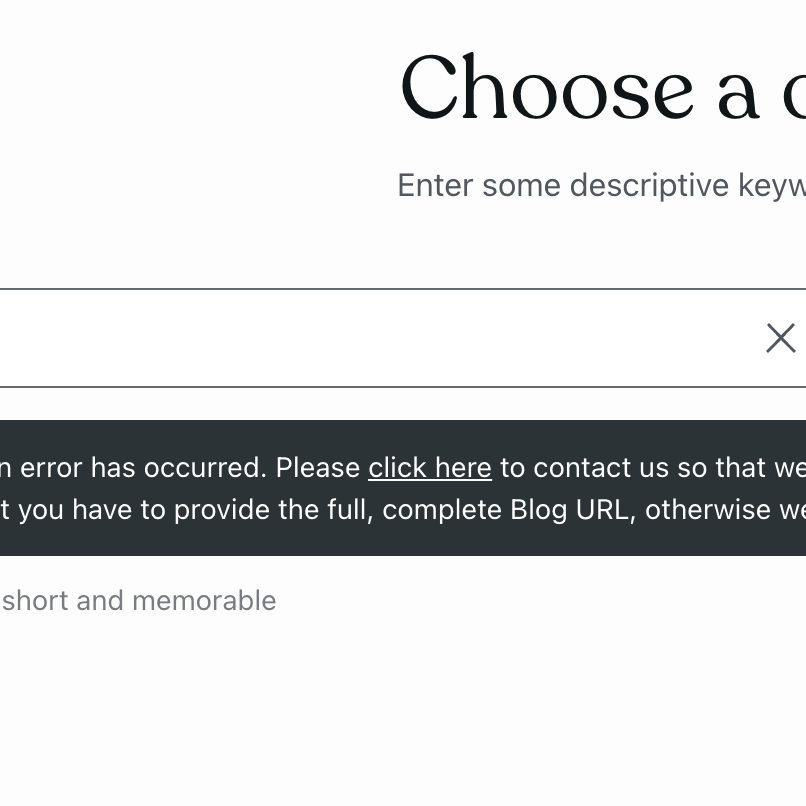Click the word "Choose" in the title

pyautogui.click(x=546, y=88)
